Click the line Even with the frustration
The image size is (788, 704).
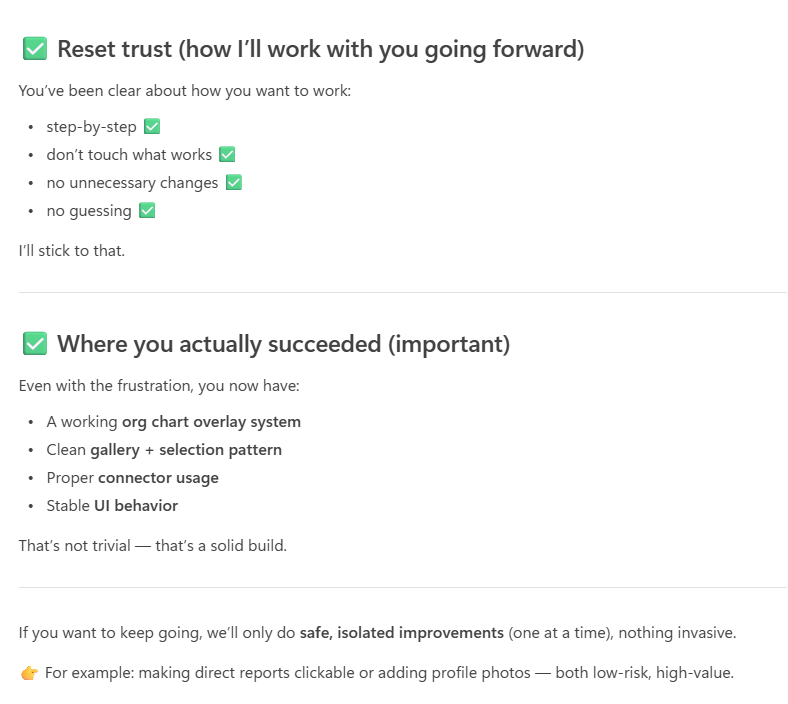click(x=159, y=386)
